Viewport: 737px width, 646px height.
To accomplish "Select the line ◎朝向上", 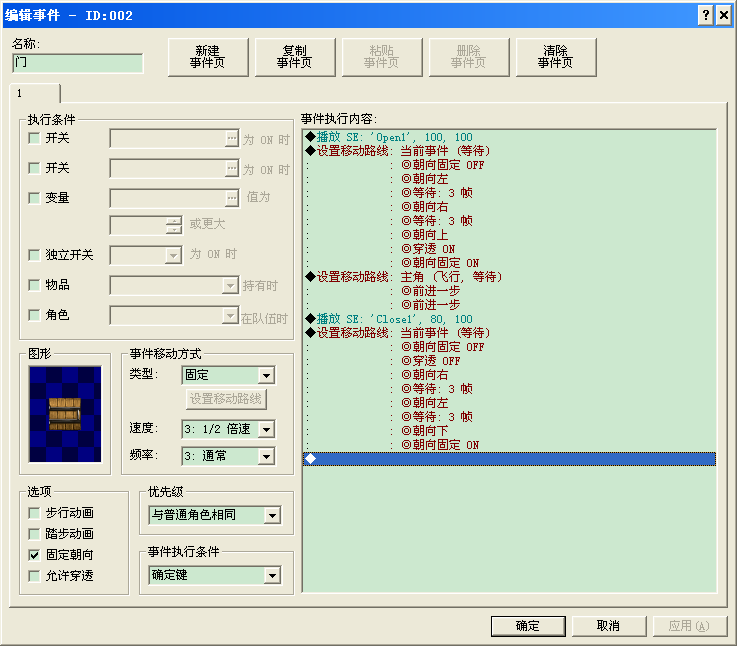I will pyautogui.click(x=510, y=235).
